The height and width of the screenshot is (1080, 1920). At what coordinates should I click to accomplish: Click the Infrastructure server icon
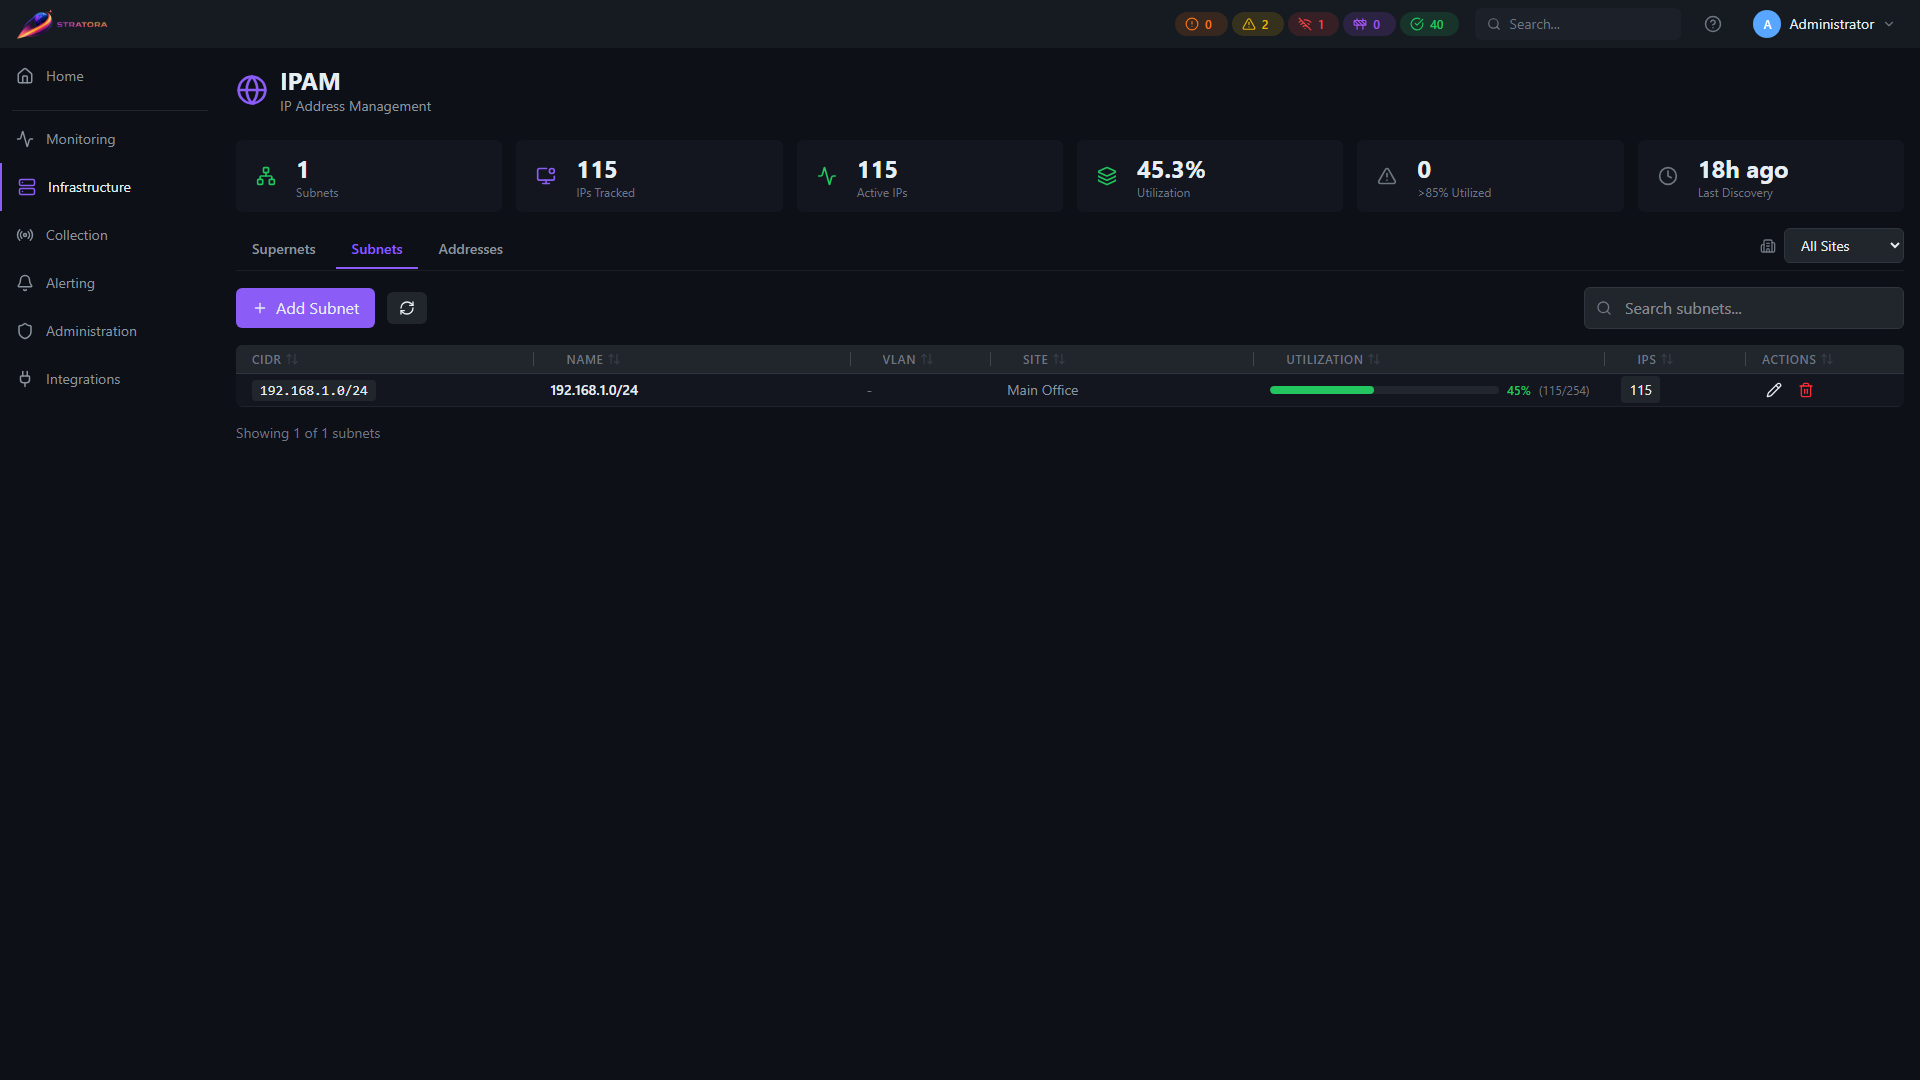[x=27, y=187]
